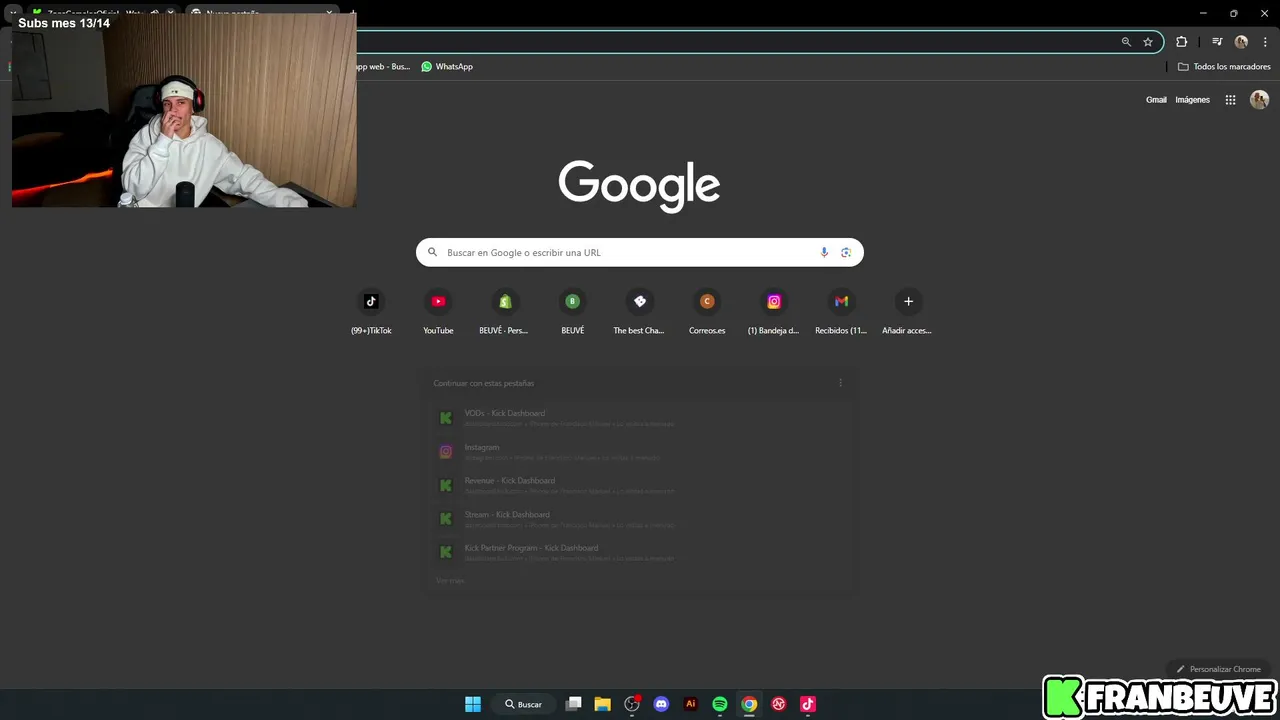
Task: Open Adobe Illustrator from the taskbar
Action: (x=690, y=704)
